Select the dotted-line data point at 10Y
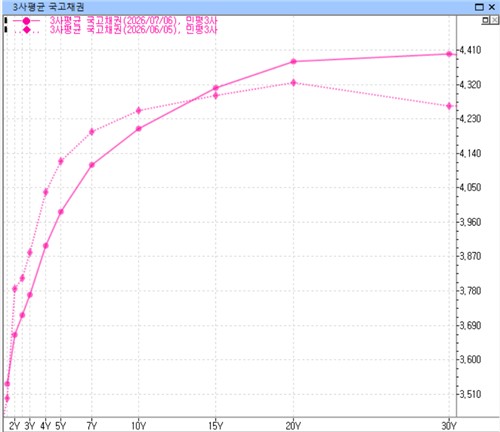This screenshot has width=500, height=432. tap(139, 111)
